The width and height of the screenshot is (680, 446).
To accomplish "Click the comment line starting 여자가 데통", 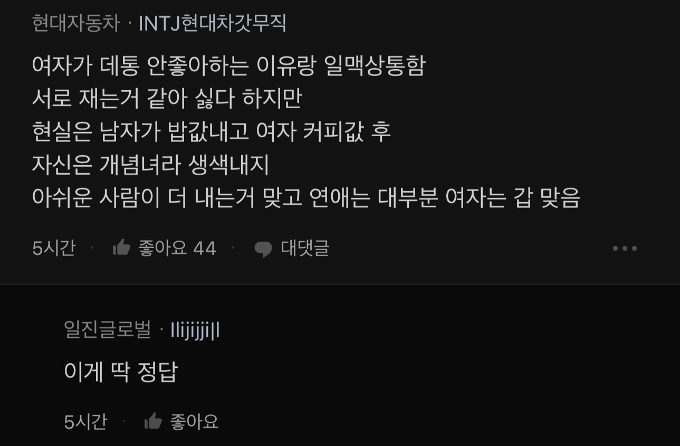I will click(x=228, y=65).
